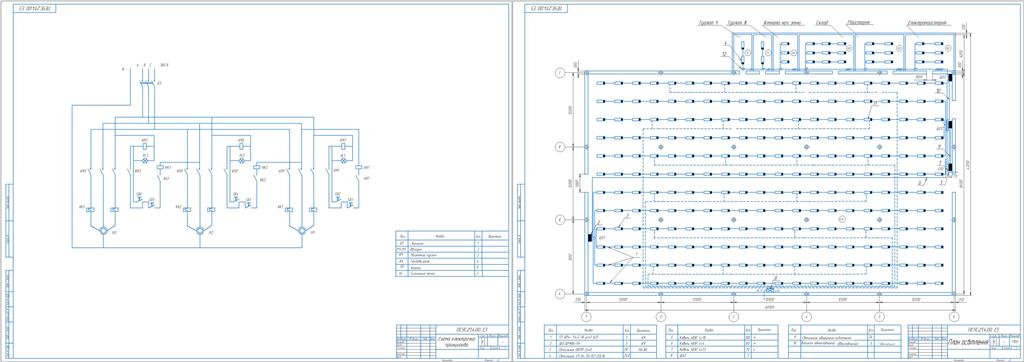Click rightmost motor circle symbol in schematic
This screenshot has height=362, width=1024.
point(301,231)
